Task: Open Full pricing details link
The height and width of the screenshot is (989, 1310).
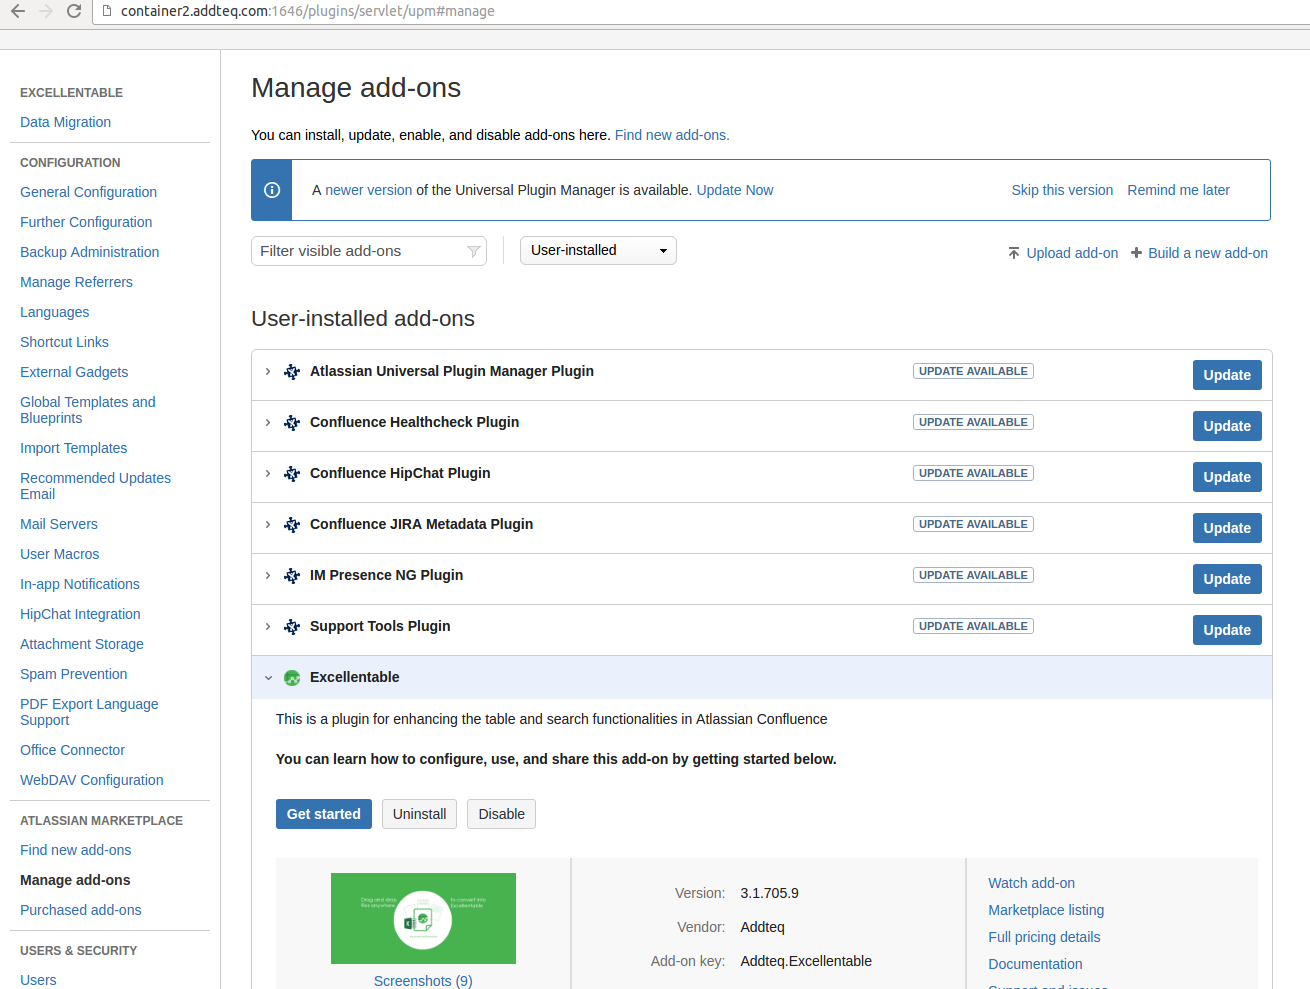Action: (1044, 937)
